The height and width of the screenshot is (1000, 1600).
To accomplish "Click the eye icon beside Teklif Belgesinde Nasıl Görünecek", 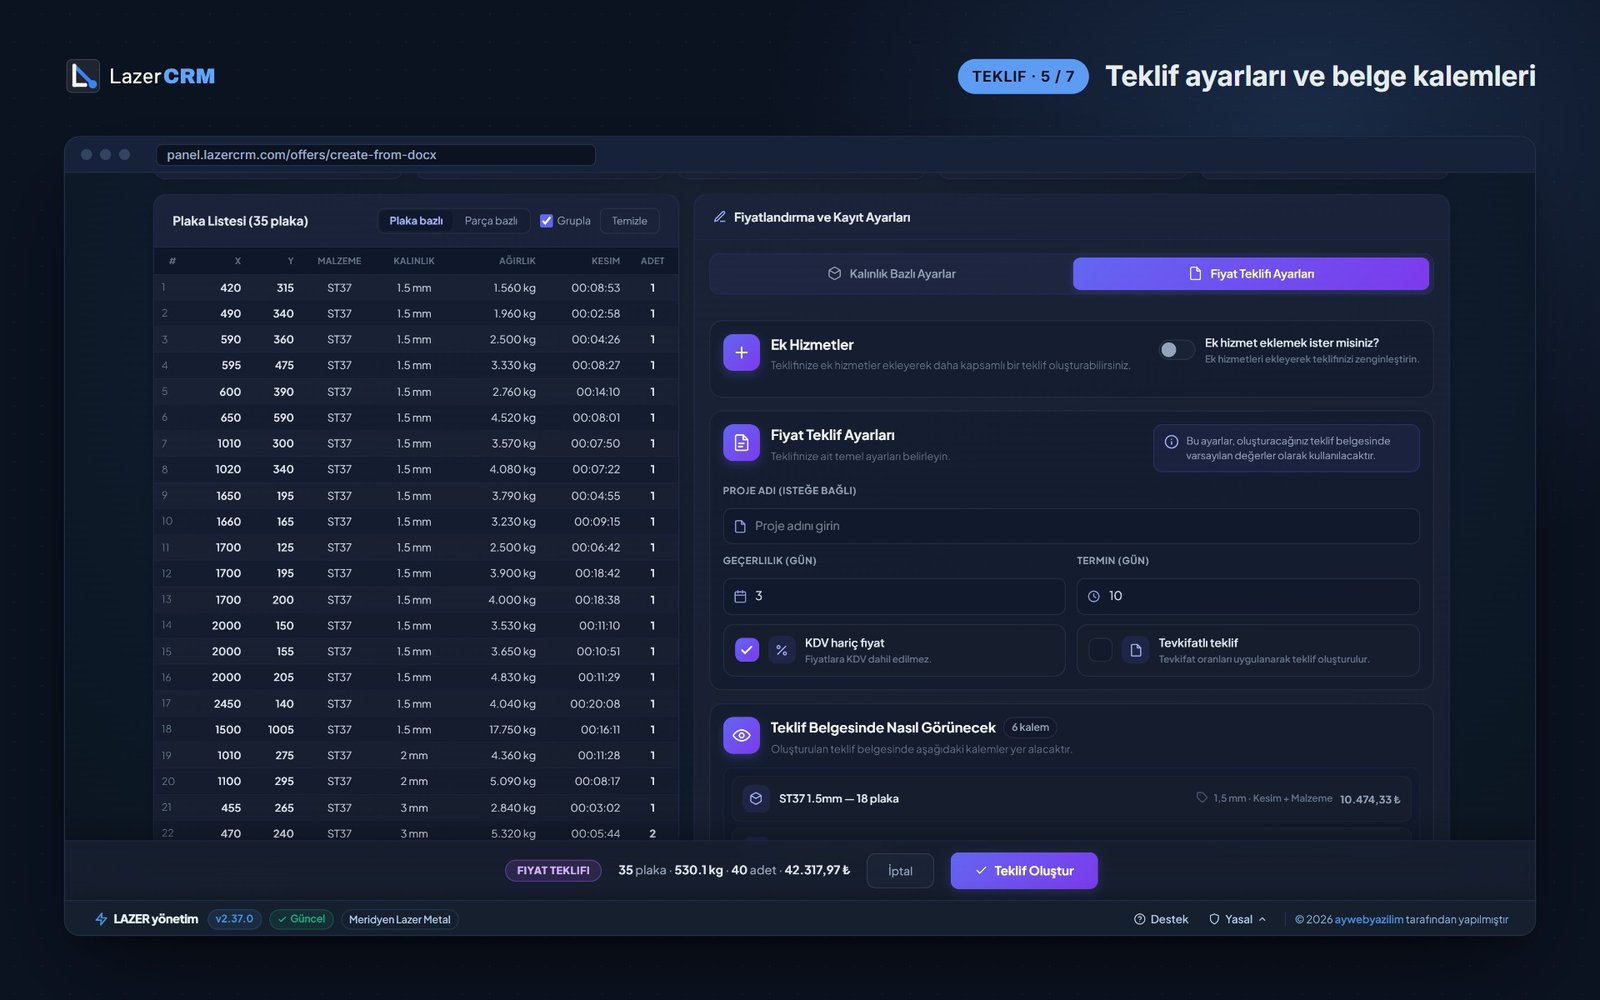I will [x=741, y=735].
